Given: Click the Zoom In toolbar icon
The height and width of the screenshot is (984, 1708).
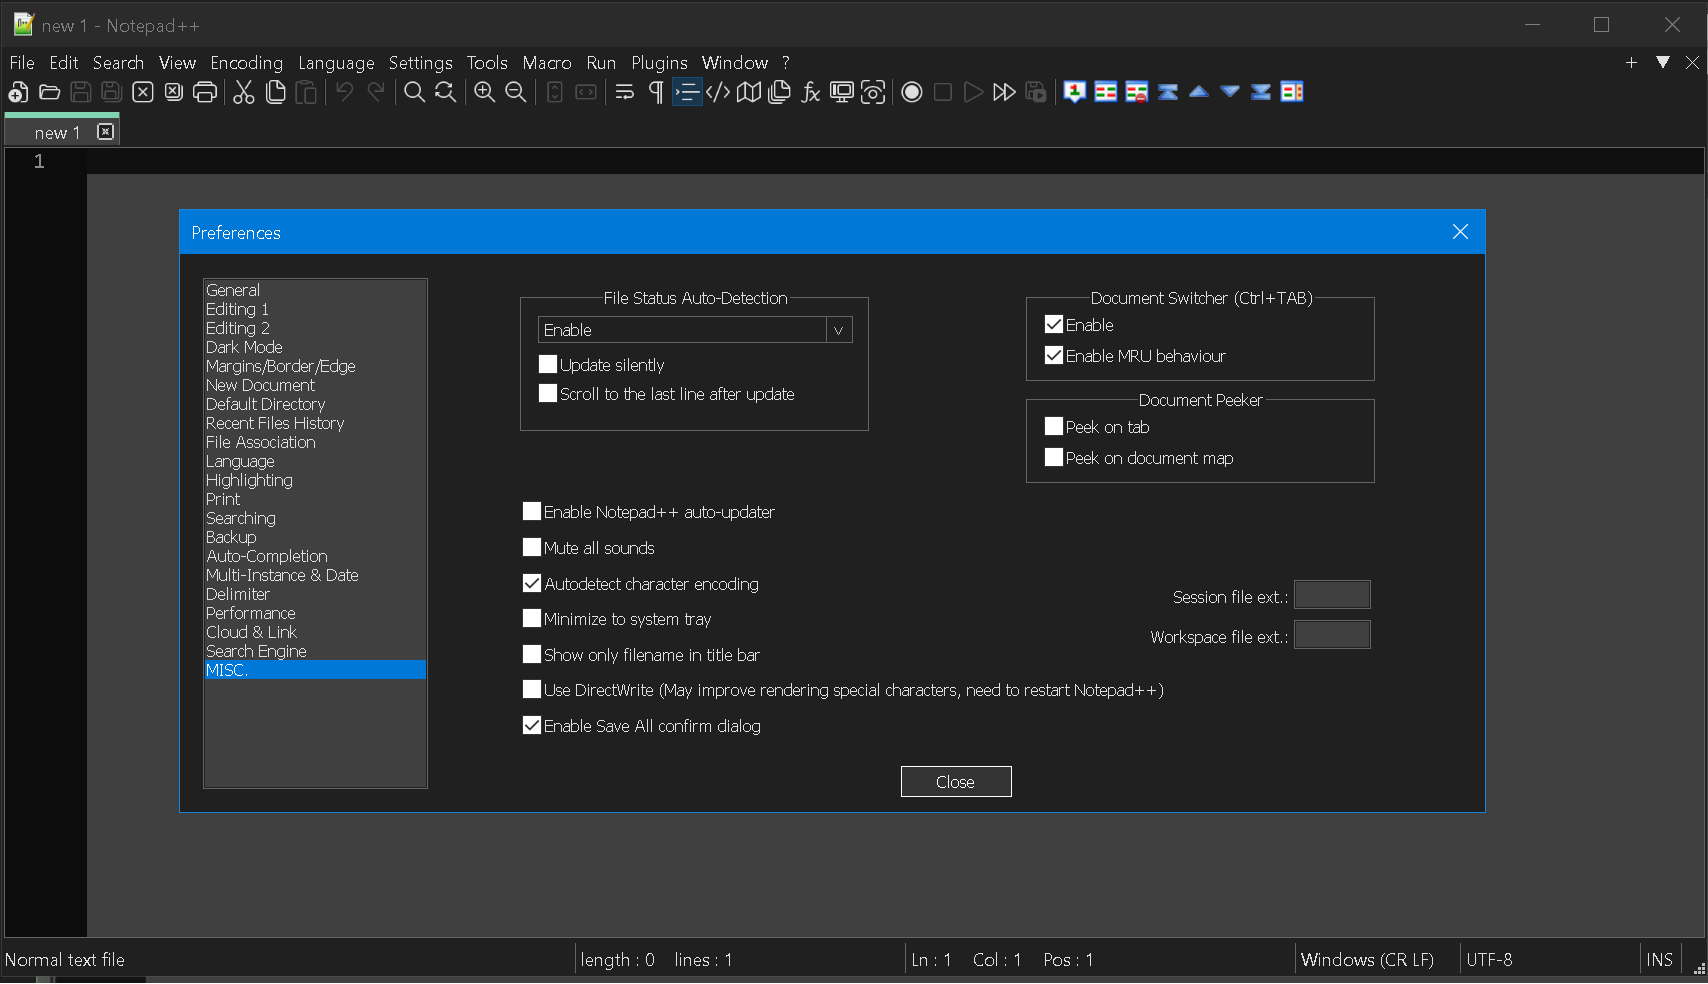Looking at the screenshot, I should [x=484, y=92].
